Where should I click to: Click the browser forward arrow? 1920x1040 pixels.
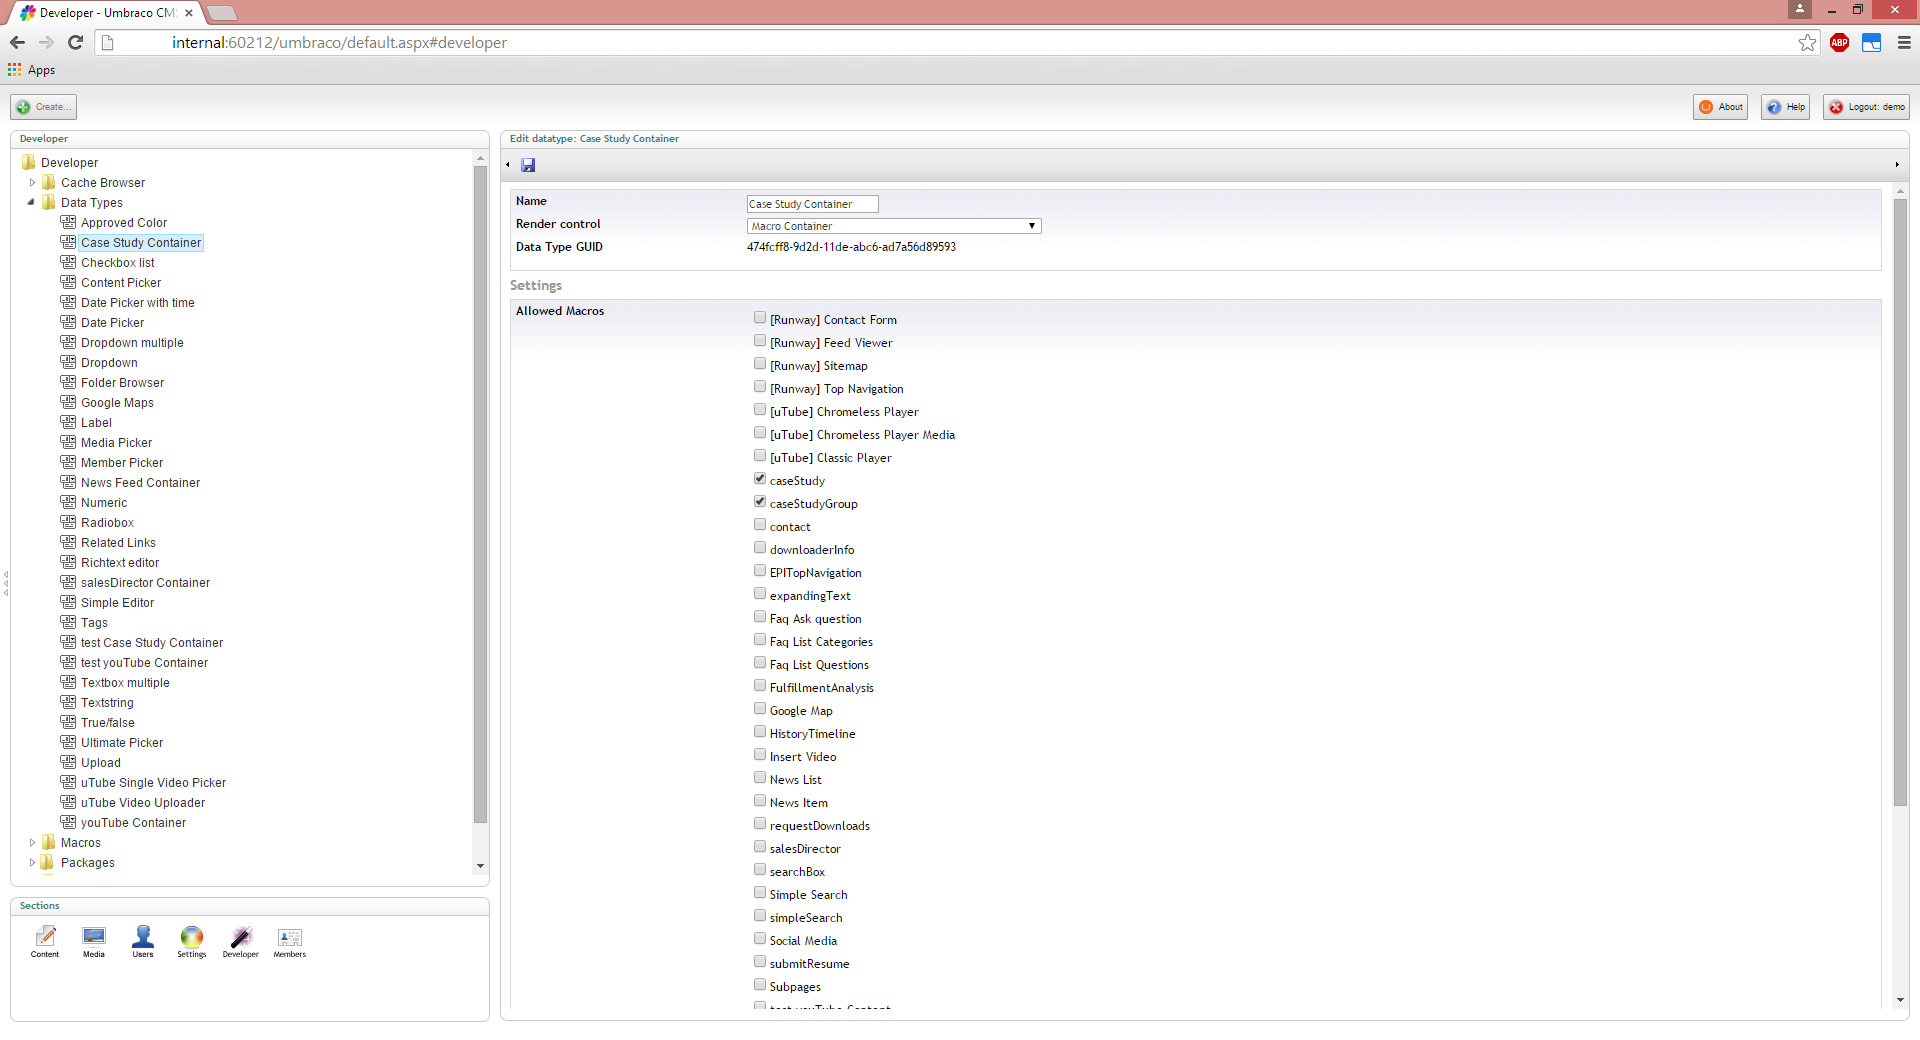46,42
